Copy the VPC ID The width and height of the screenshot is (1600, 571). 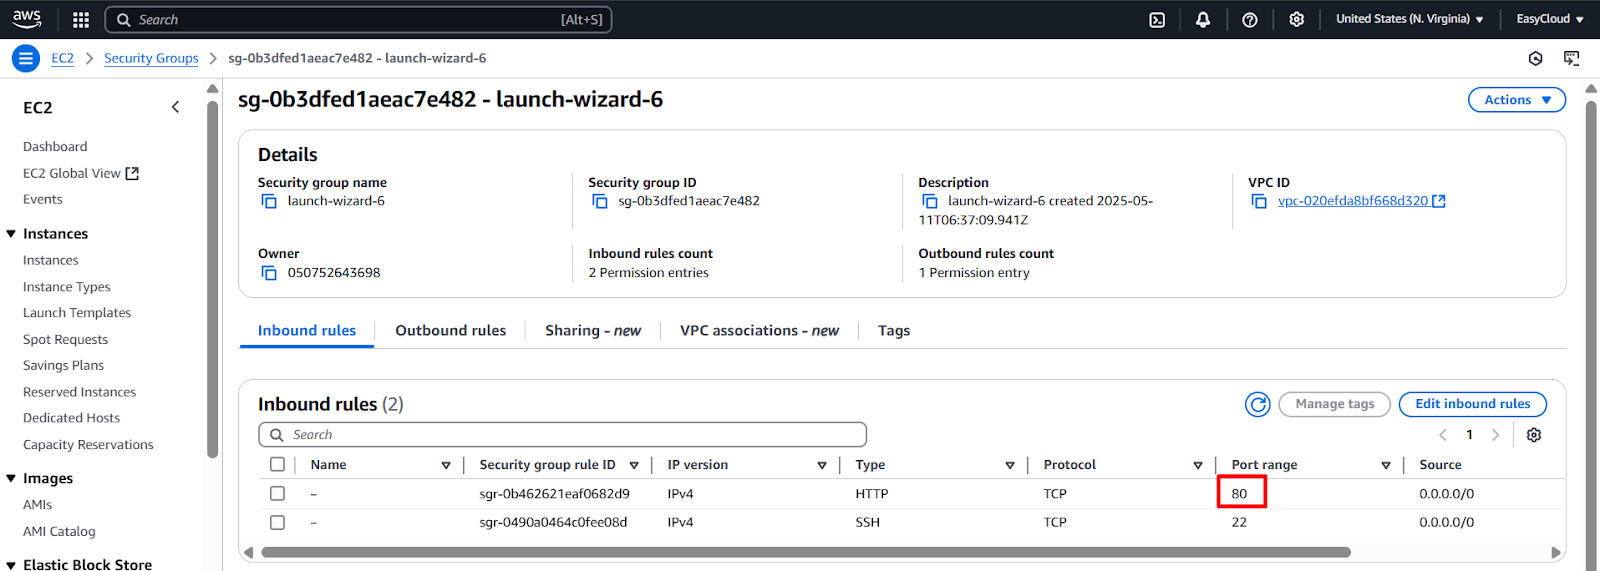(1259, 201)
